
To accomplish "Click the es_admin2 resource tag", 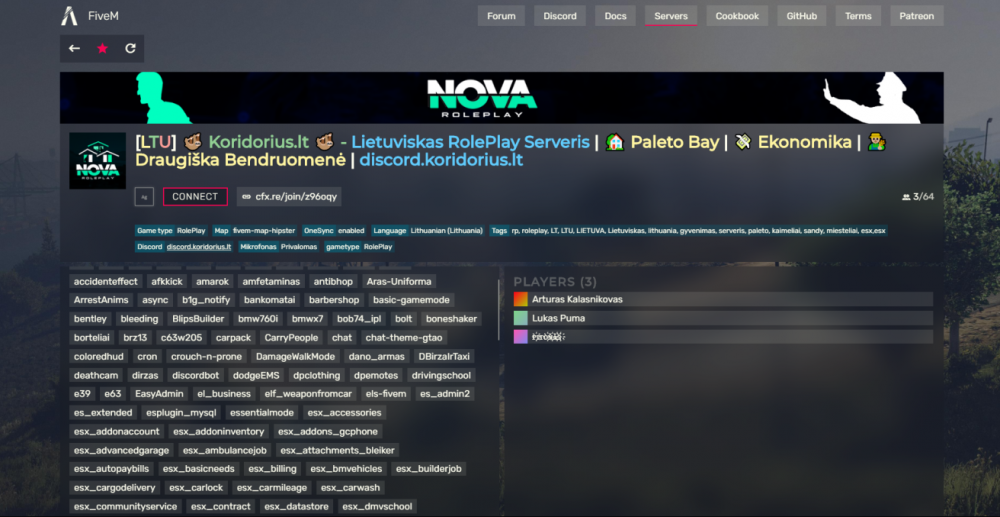I will (445, 394).
